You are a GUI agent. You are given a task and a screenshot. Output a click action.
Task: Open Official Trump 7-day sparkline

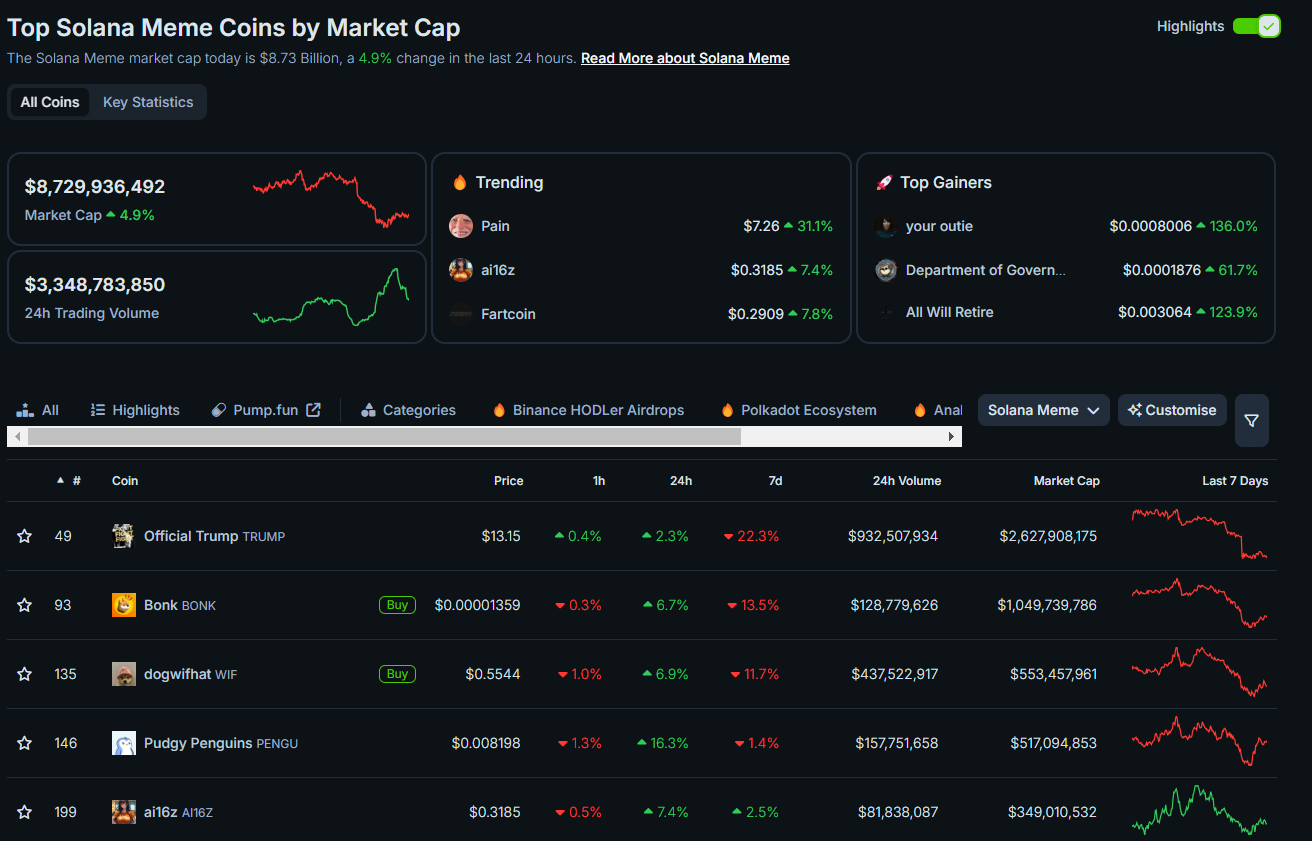(1199, 534)
